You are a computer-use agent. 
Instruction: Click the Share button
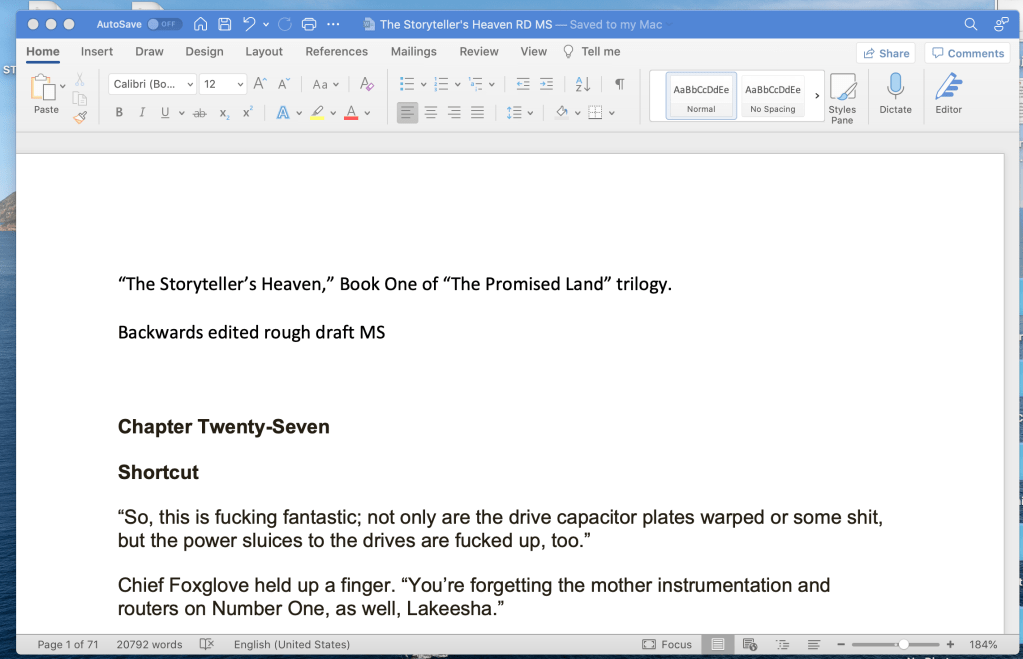(x=885, y=53)
